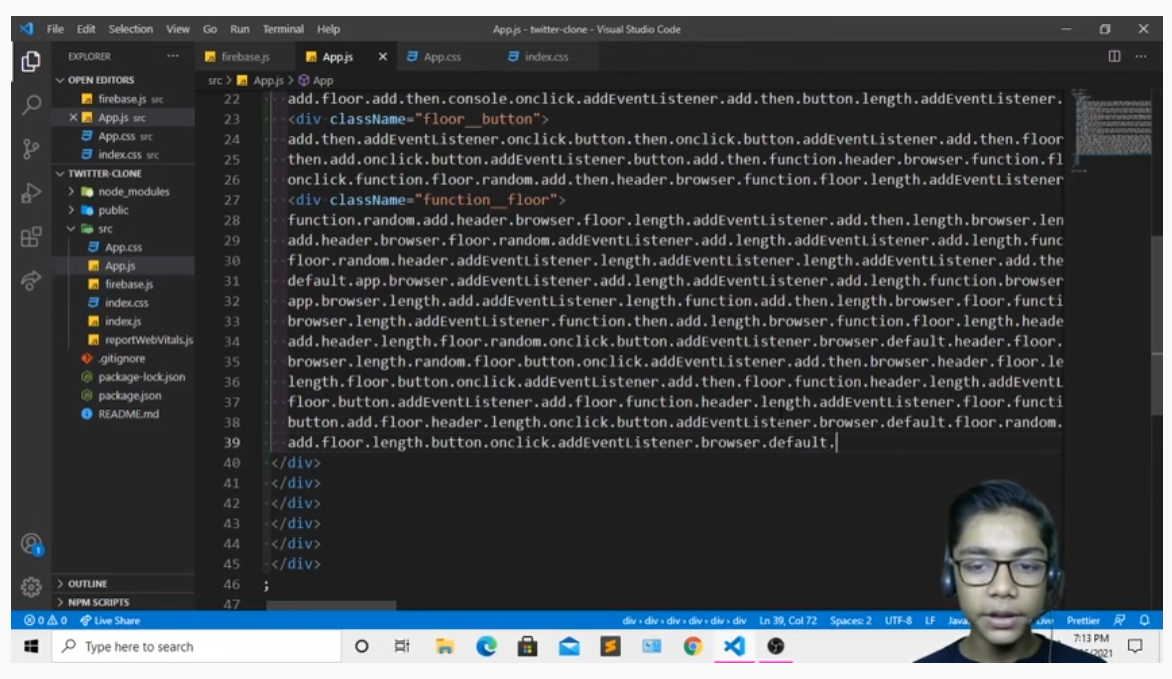Open the Live Share view in the activity bar

pos(31,280)
